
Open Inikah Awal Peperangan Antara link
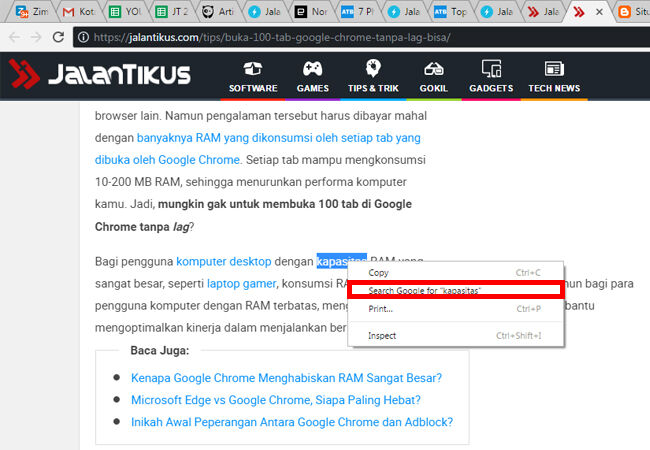pos(292,422)
